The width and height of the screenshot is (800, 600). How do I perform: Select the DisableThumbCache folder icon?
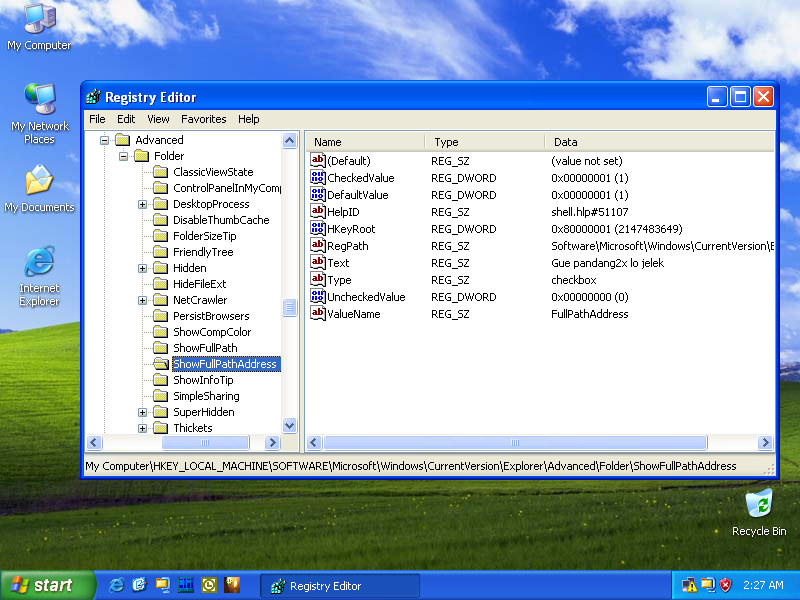(x=161, y=220)
